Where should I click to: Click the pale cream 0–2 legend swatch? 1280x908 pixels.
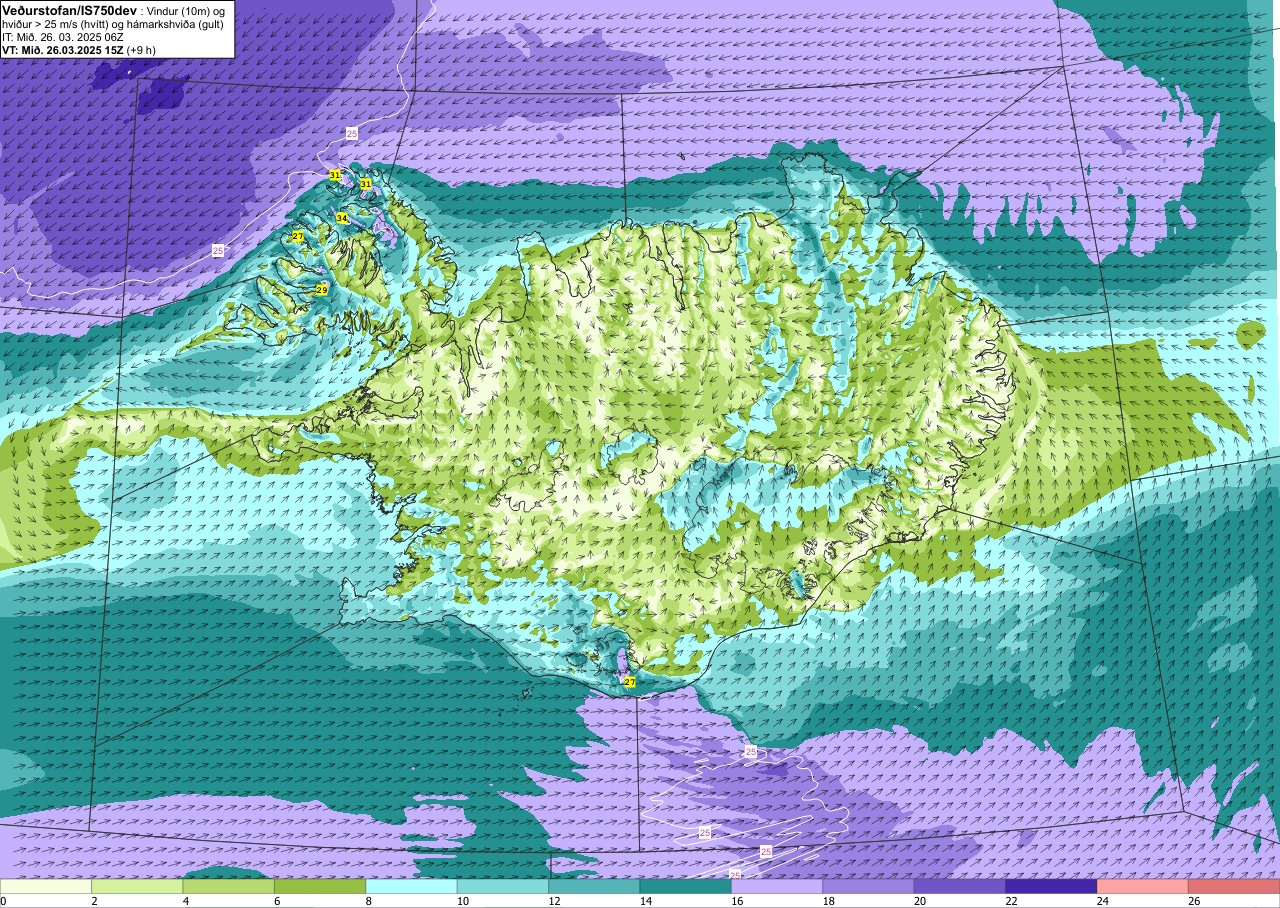[46, 886]
